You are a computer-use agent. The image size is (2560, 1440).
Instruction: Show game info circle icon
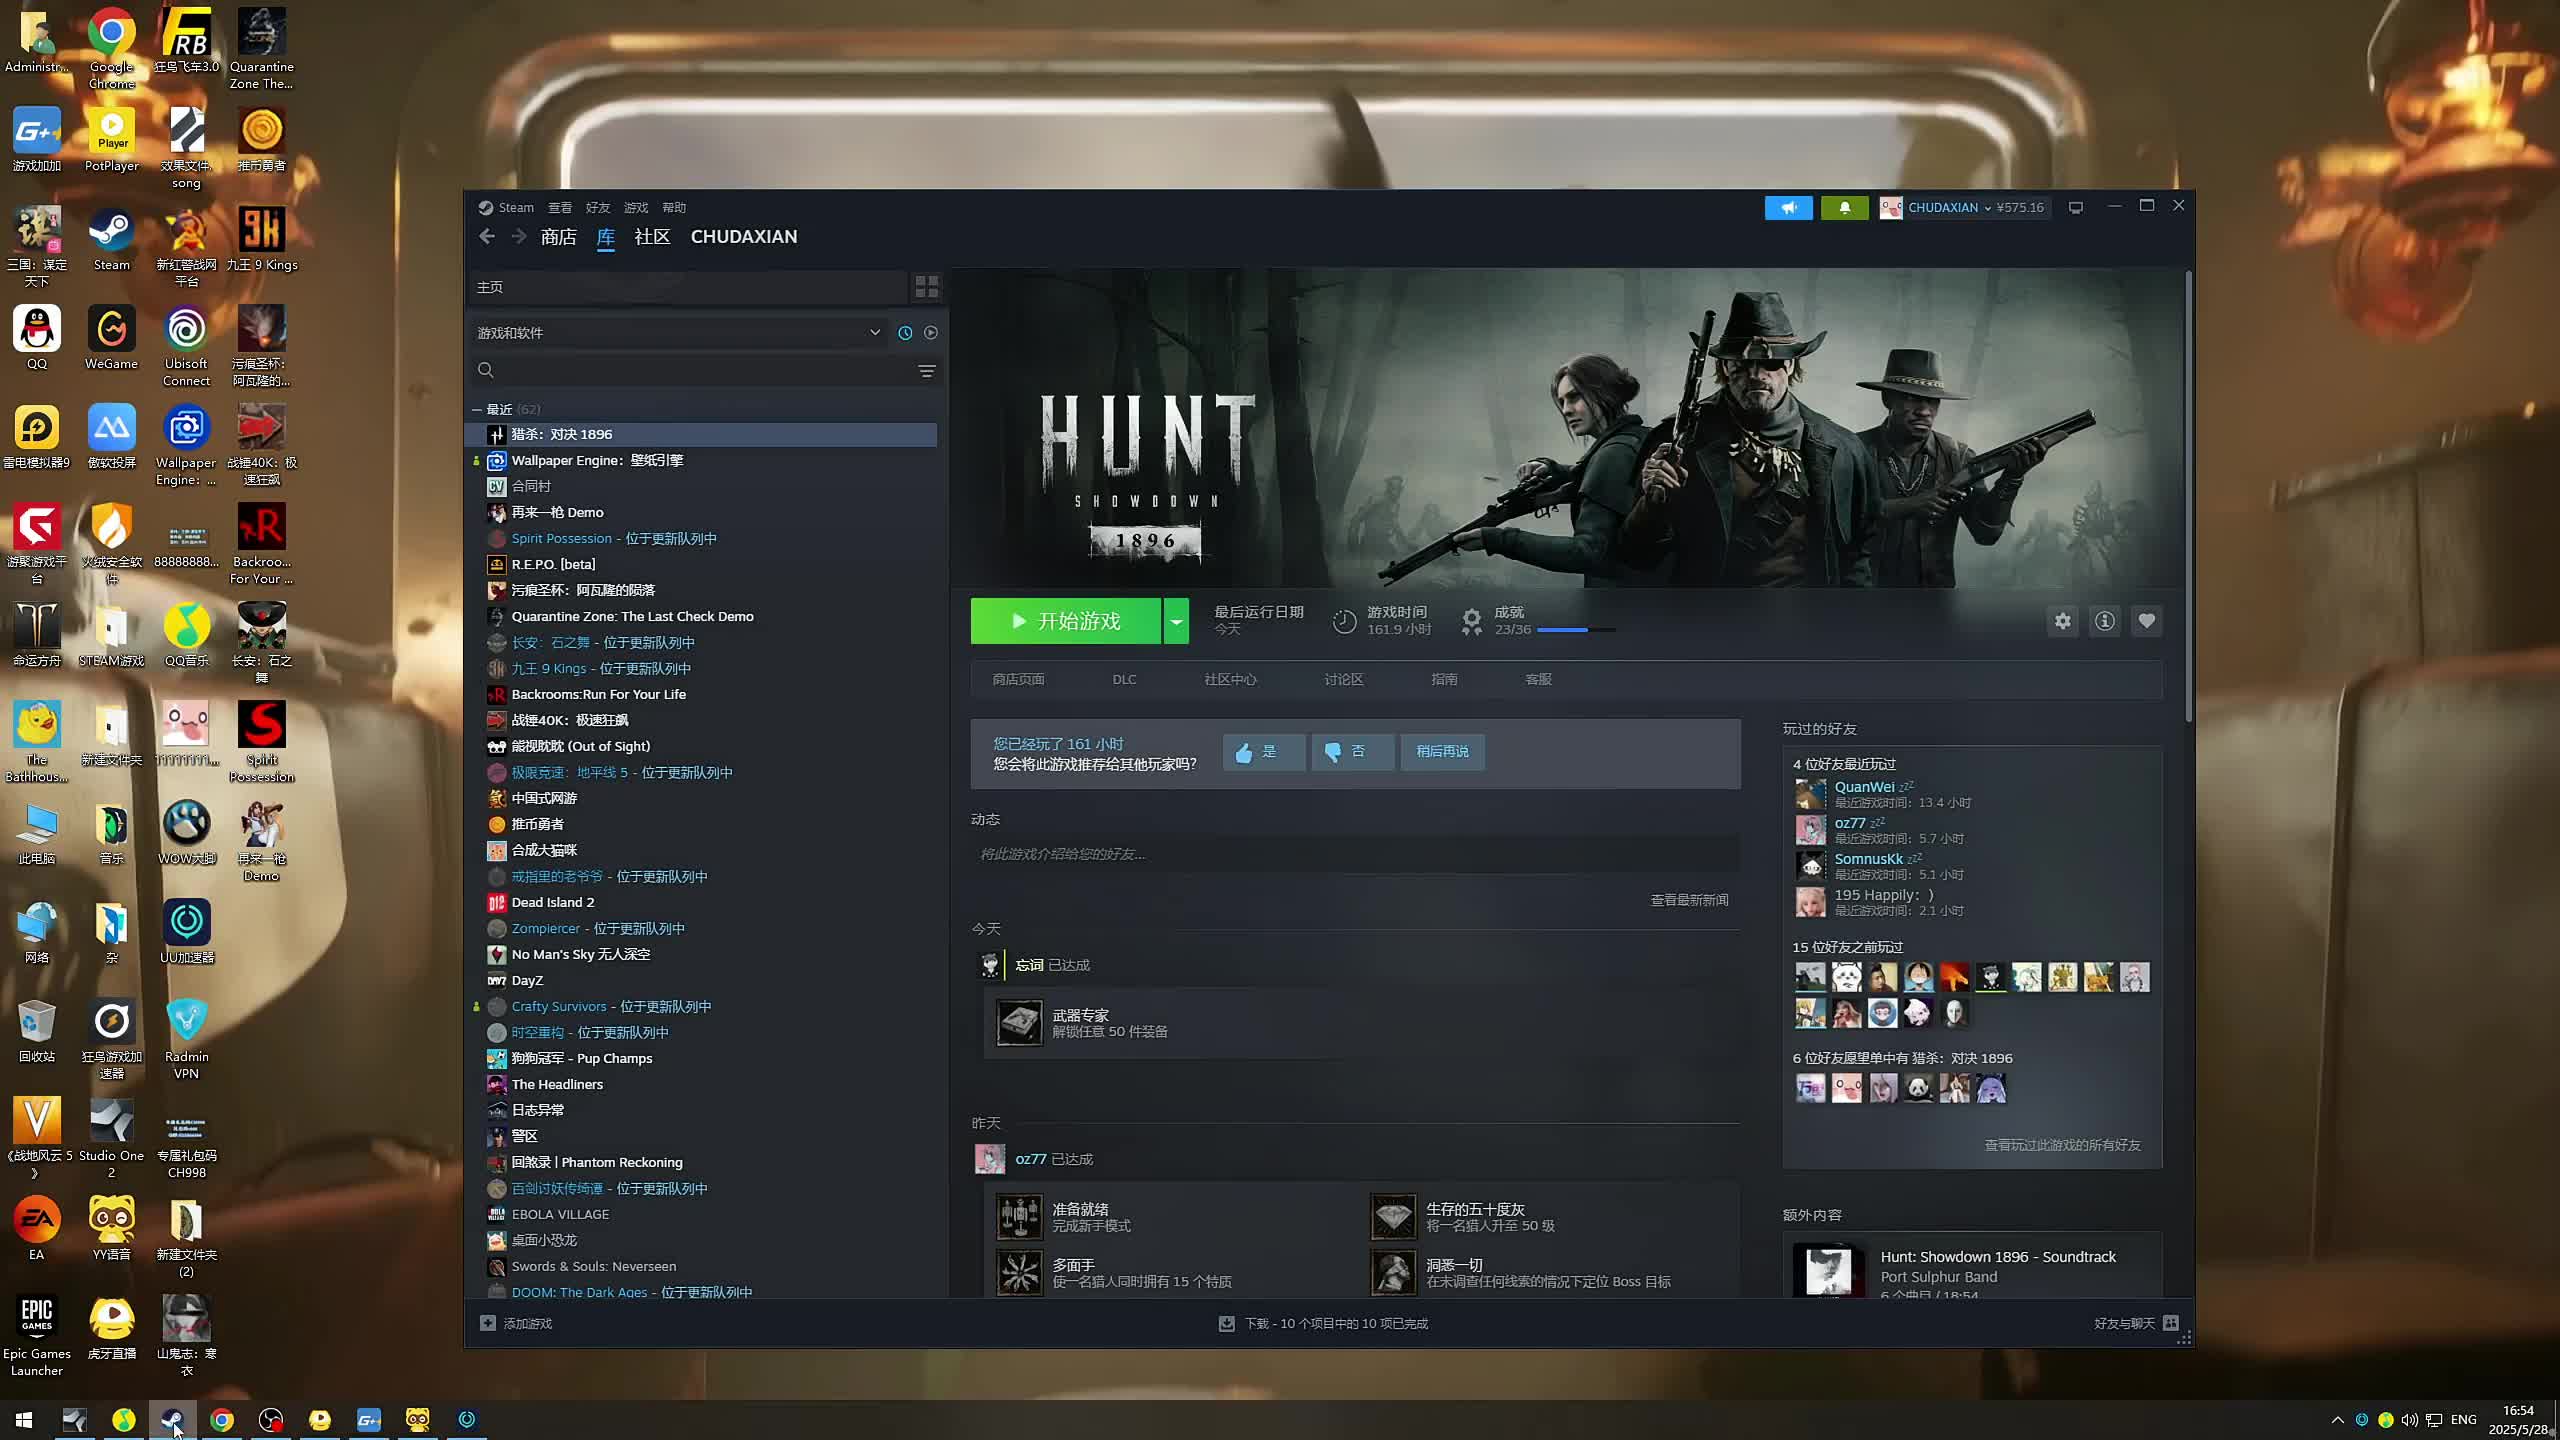(2104, 621)
